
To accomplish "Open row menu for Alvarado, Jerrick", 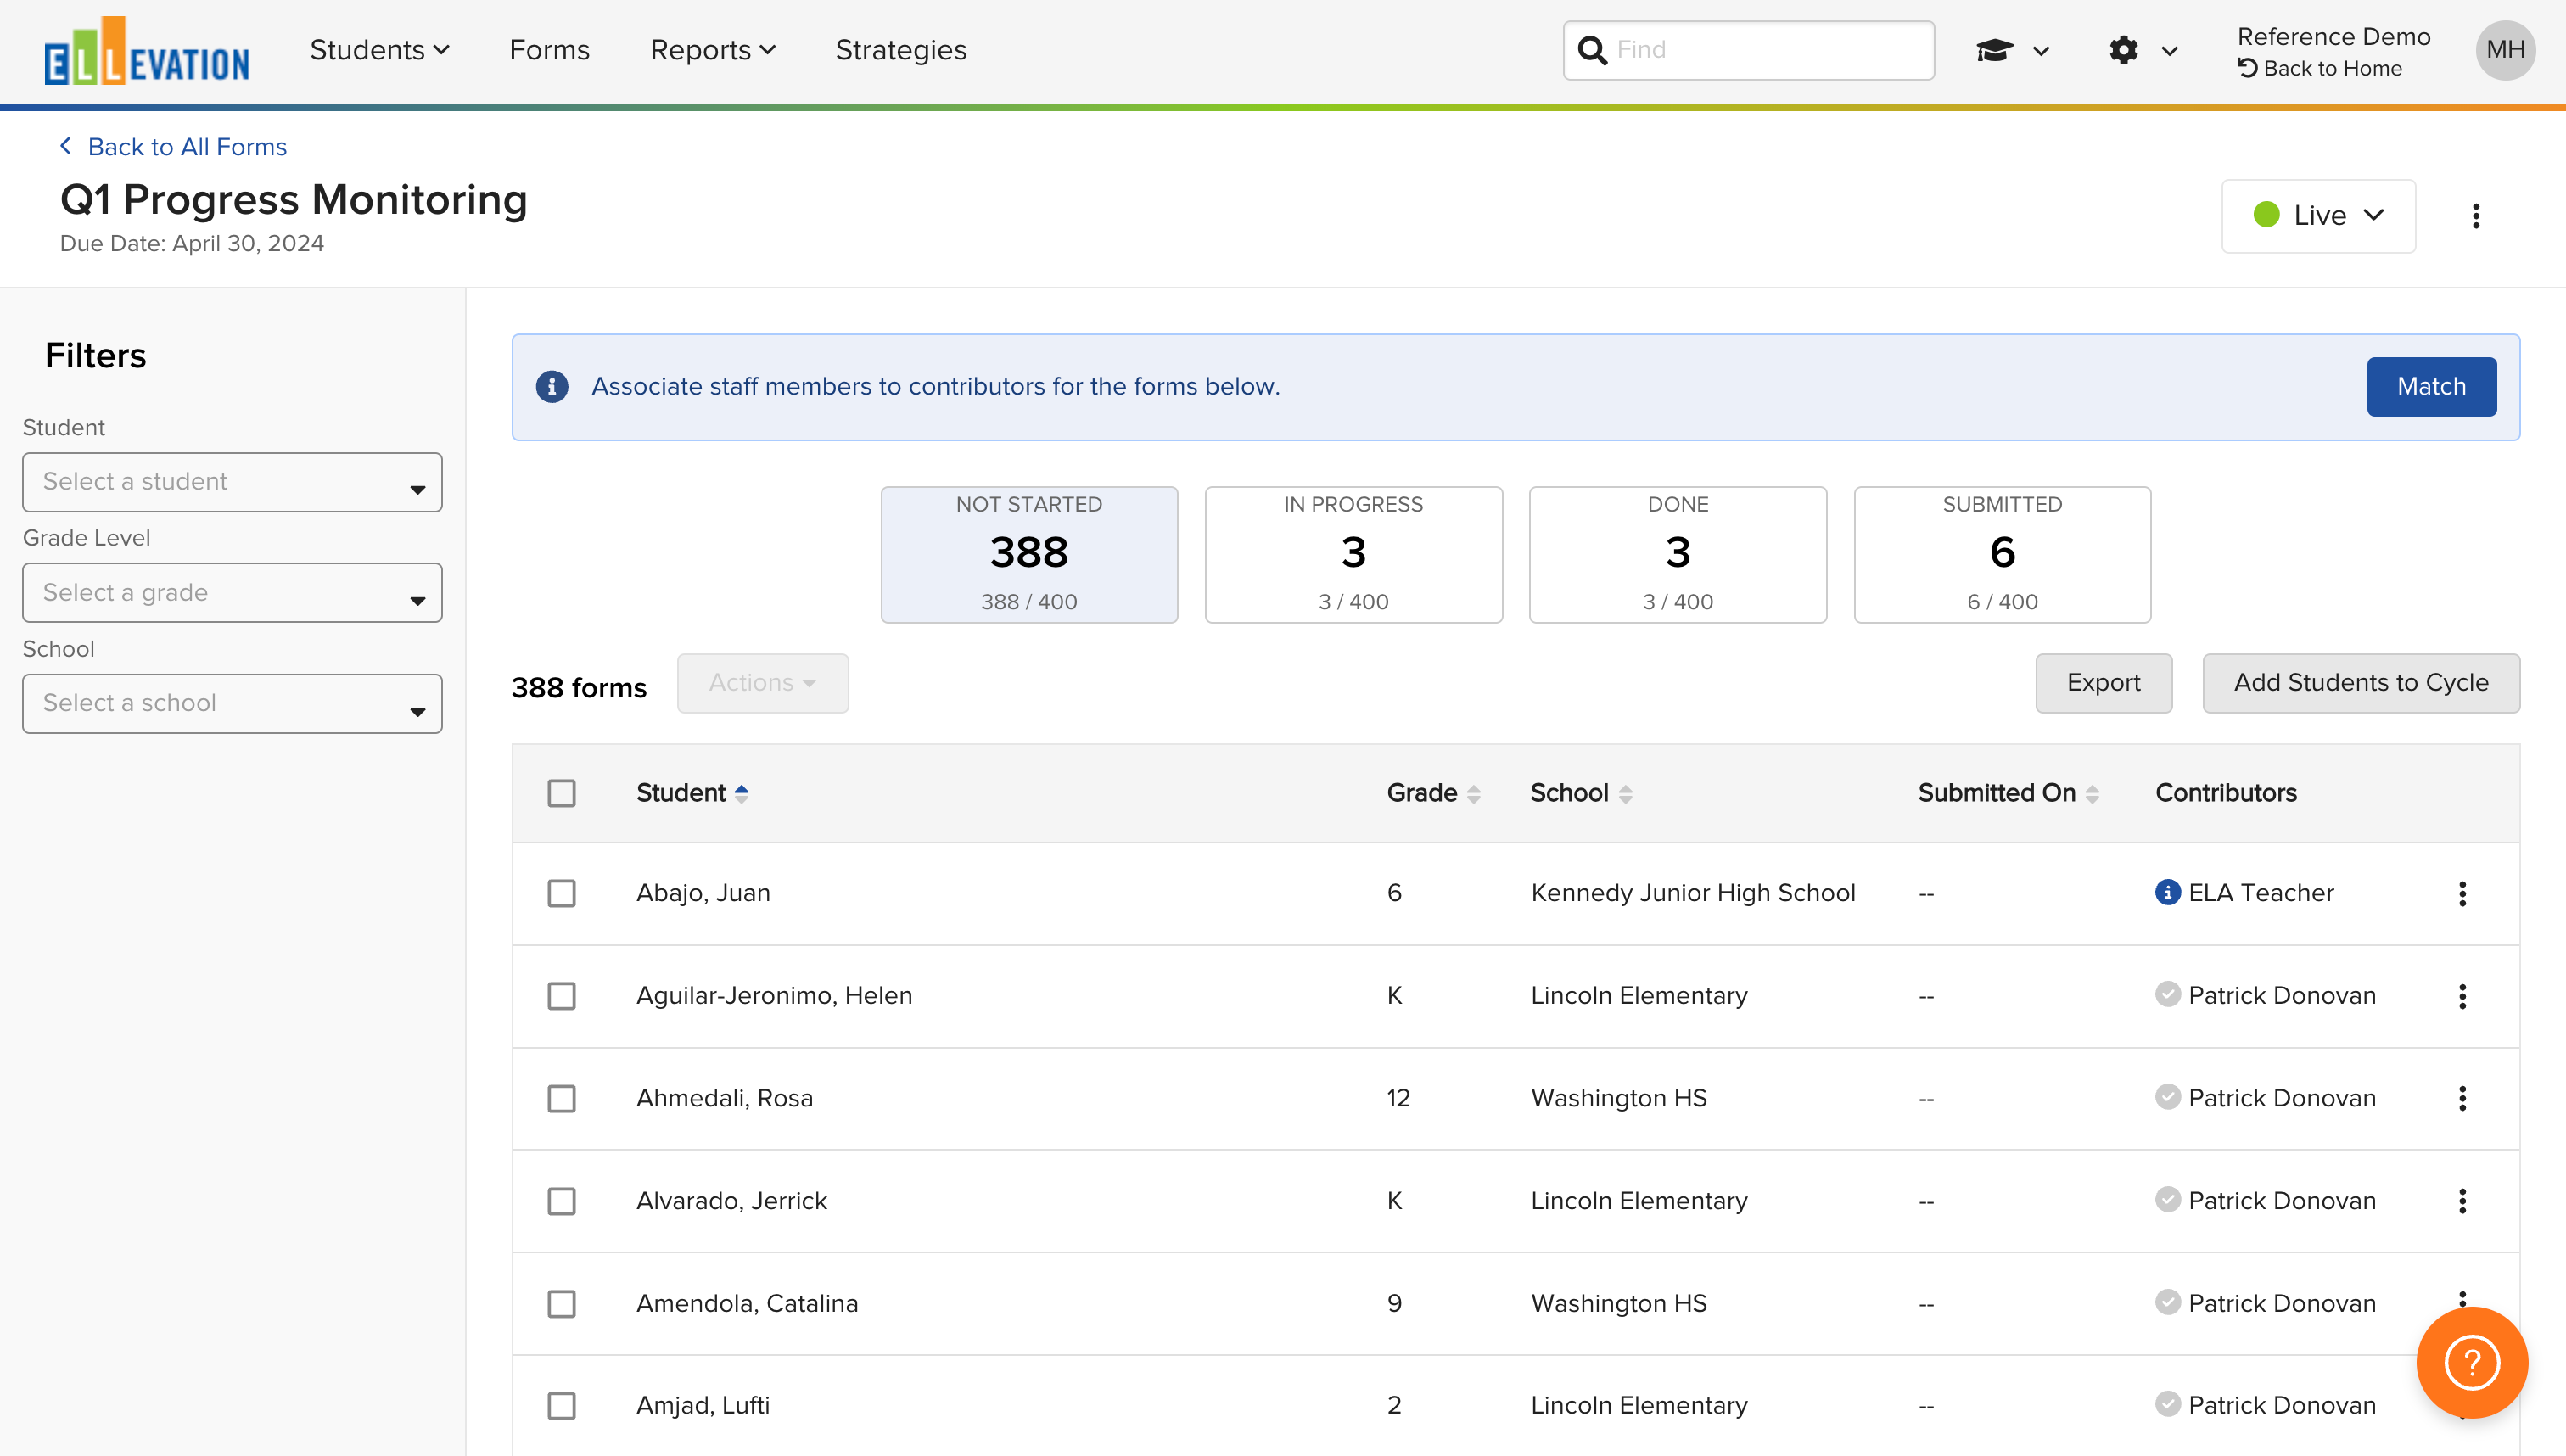I will coord(2462,1201).
